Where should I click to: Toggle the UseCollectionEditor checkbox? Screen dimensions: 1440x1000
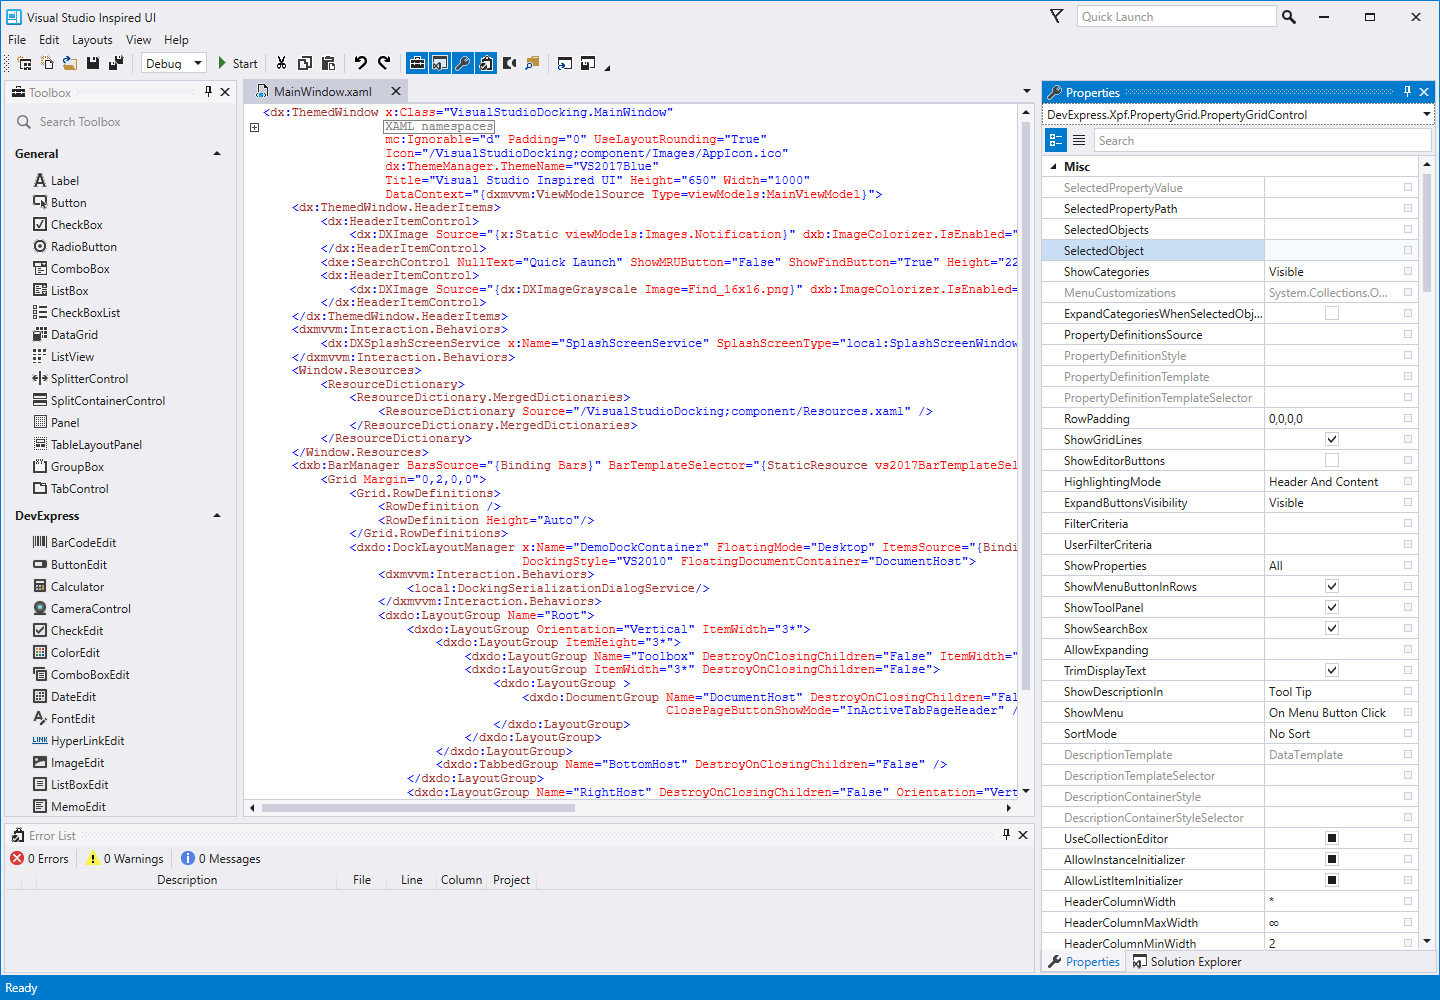click(1332, 838)
